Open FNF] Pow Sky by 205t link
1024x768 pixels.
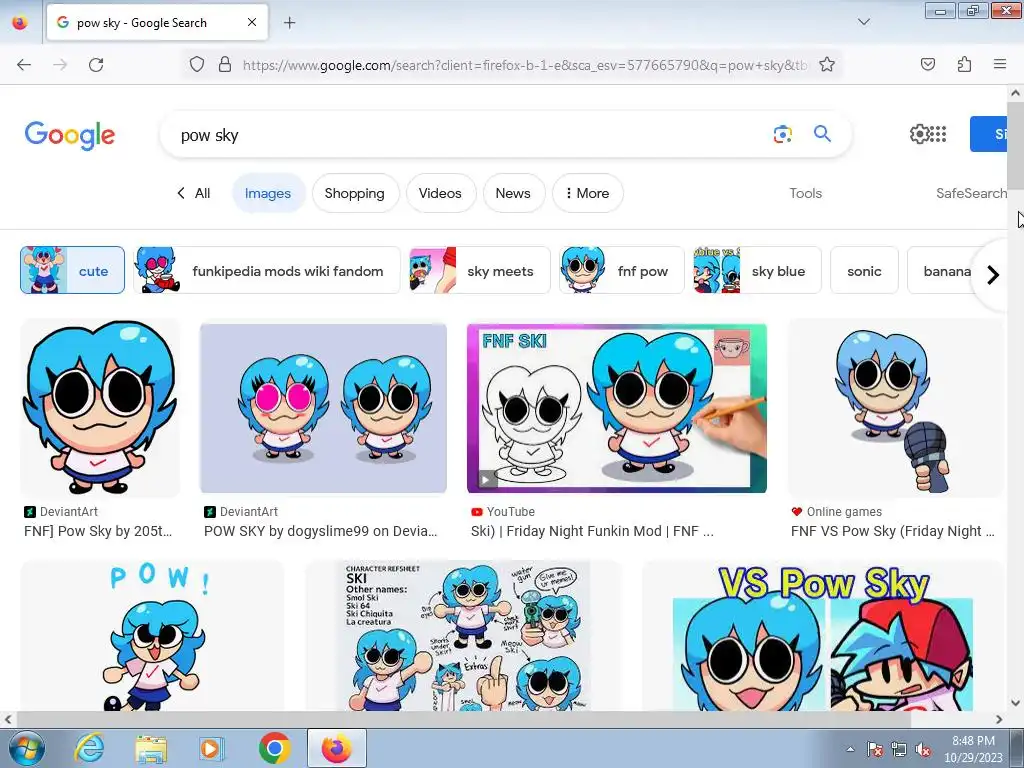coord(98,531)
